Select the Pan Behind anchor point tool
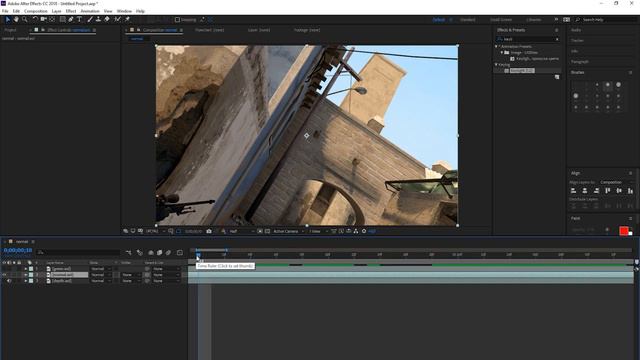The height and width of the screenshot is (360, 640). 52,19
